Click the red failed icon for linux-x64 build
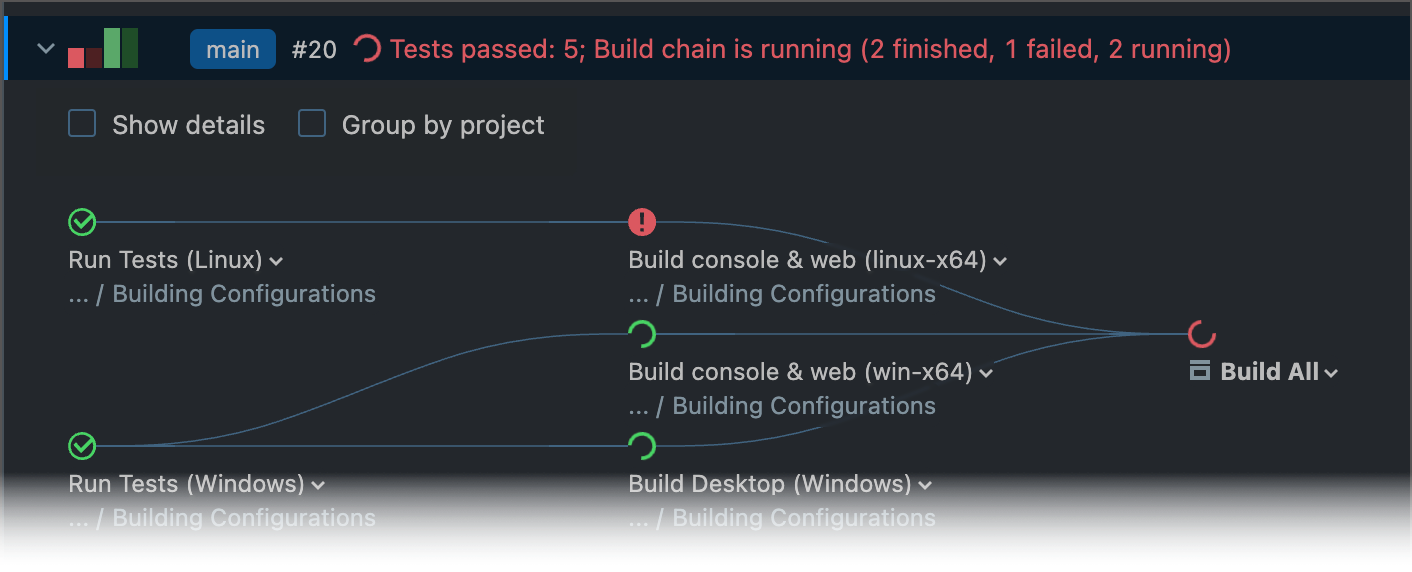The width and height of the screenshot is (1412, 572). pos(641,221)
